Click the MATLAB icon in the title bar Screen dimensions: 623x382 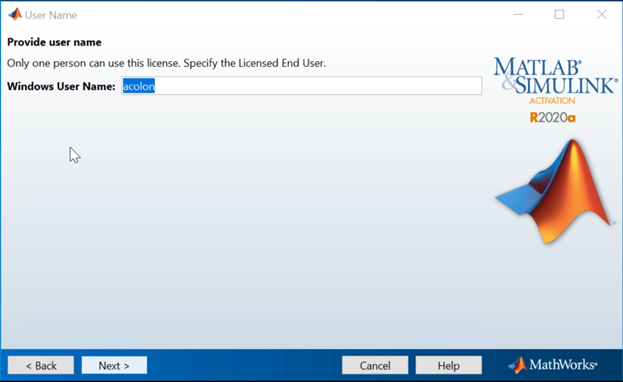(x=15, y=15)
